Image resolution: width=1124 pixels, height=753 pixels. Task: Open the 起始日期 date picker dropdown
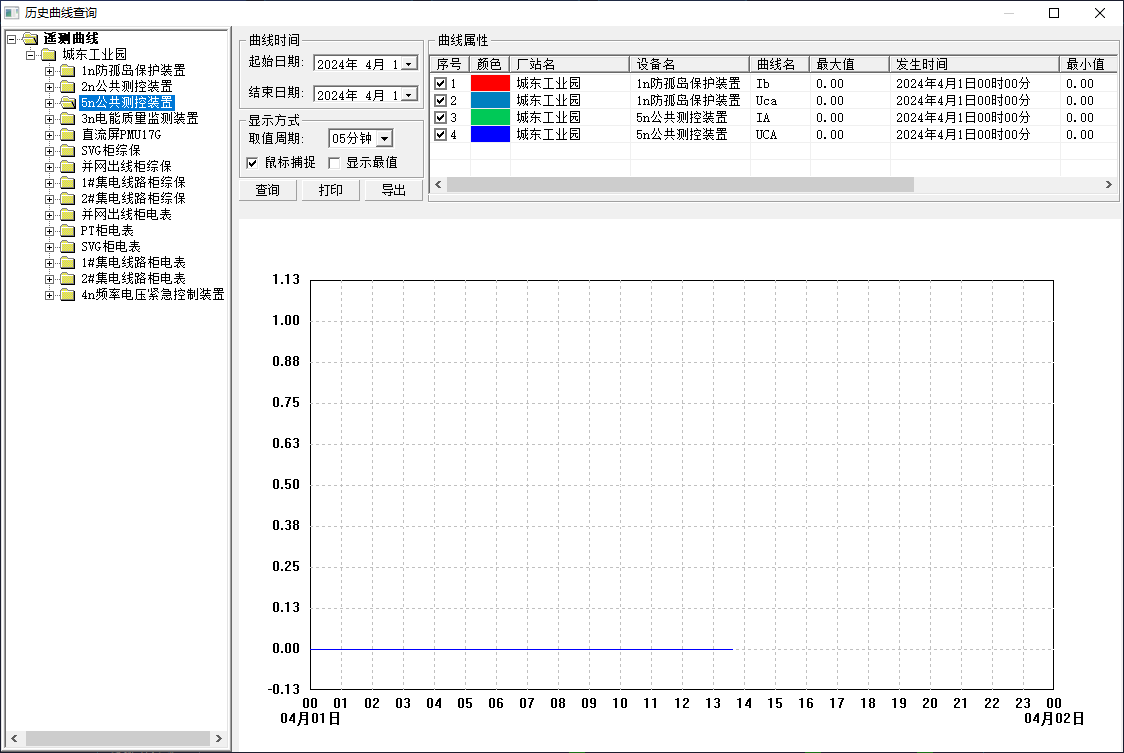click(x=409, y=64)
